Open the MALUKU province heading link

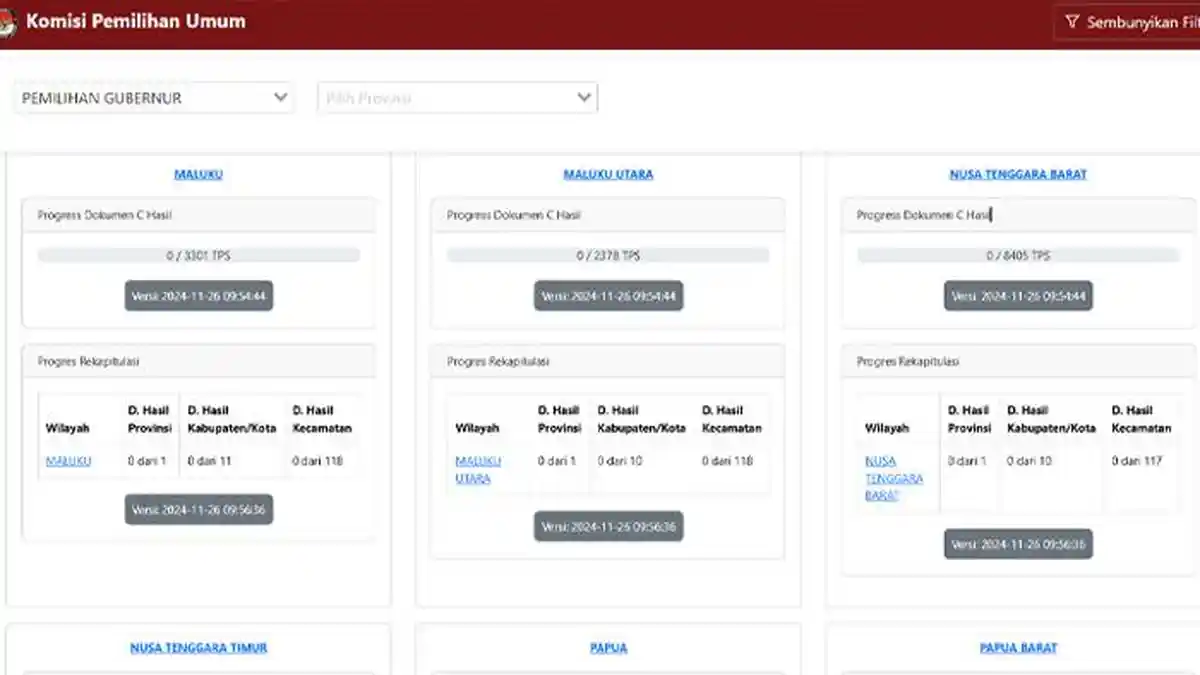(x=198, y=174)
